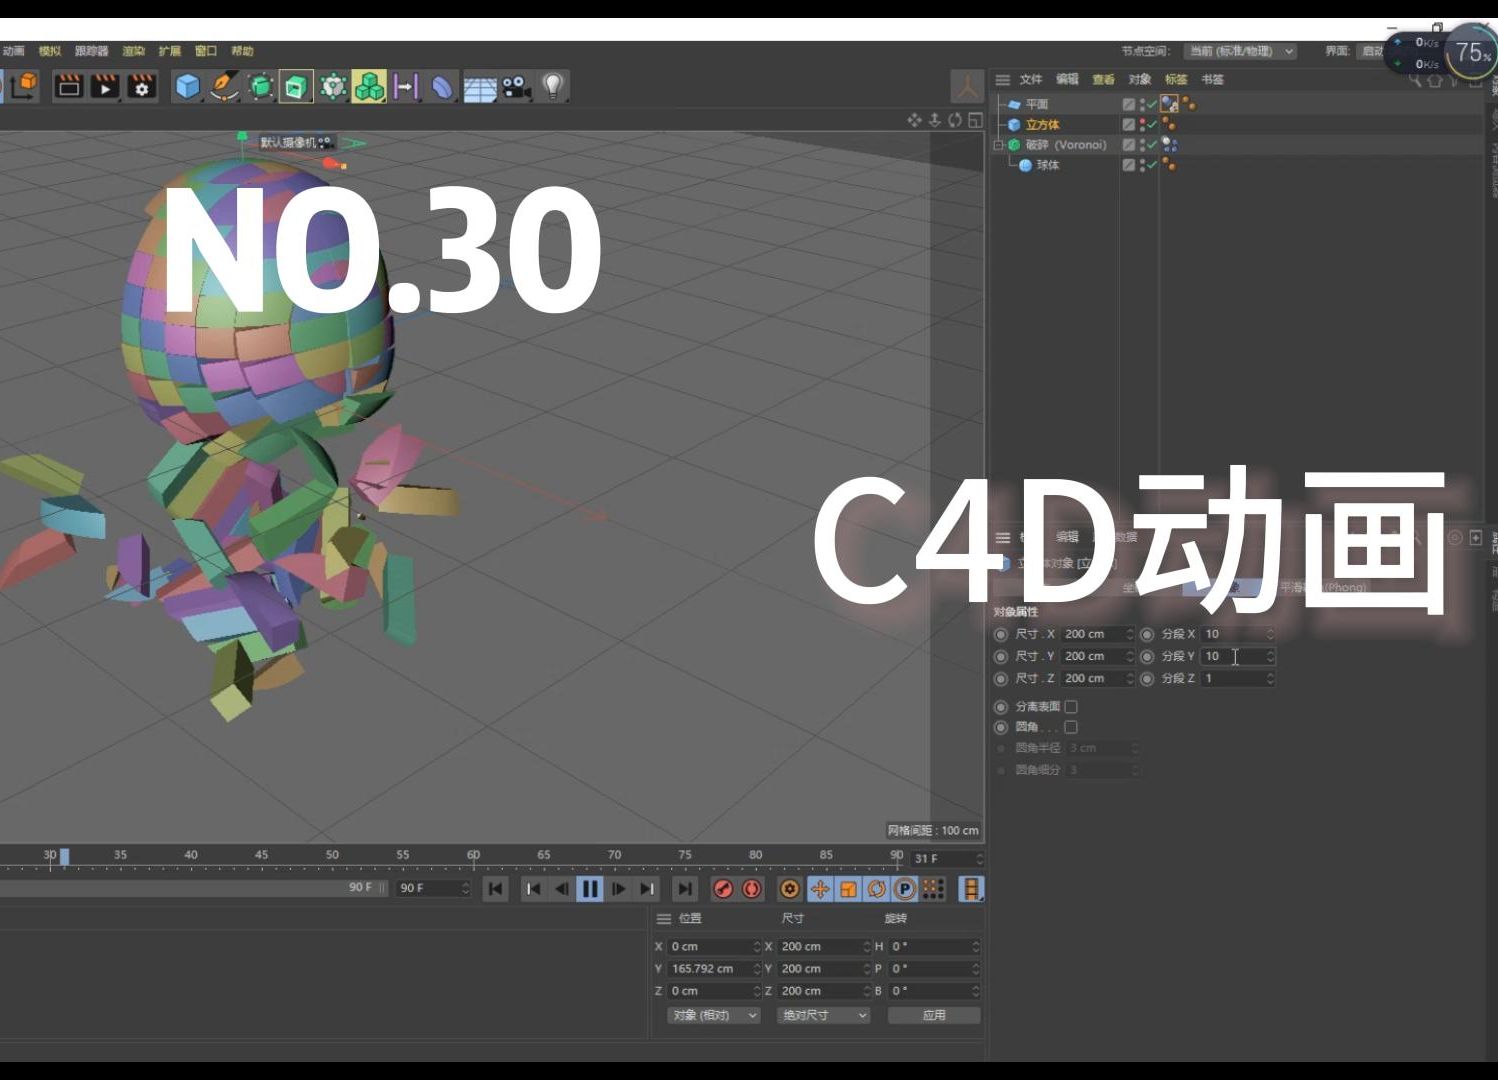Click the record active objects button
The height and width of the screenshot is (1080, 1498).
(724, 889)
